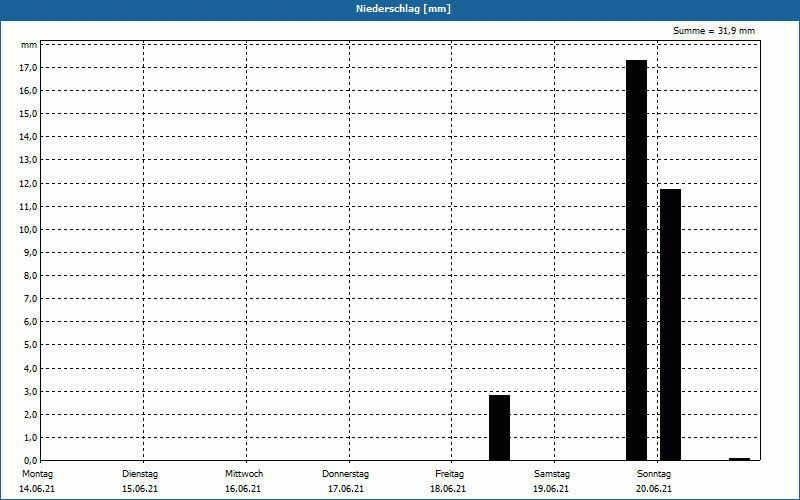Click the date 19.06.21
This screenshot has width=800, height=500.
(551, 489)
